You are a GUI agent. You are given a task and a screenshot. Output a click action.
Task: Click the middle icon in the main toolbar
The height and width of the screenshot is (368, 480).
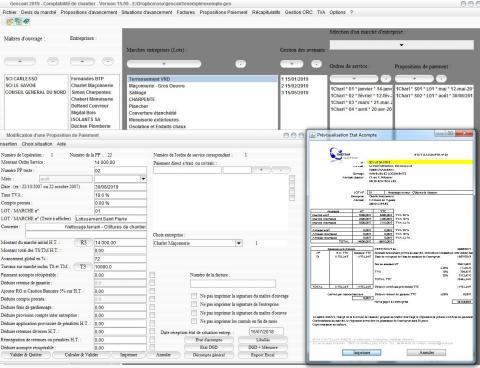click(18, 22)
